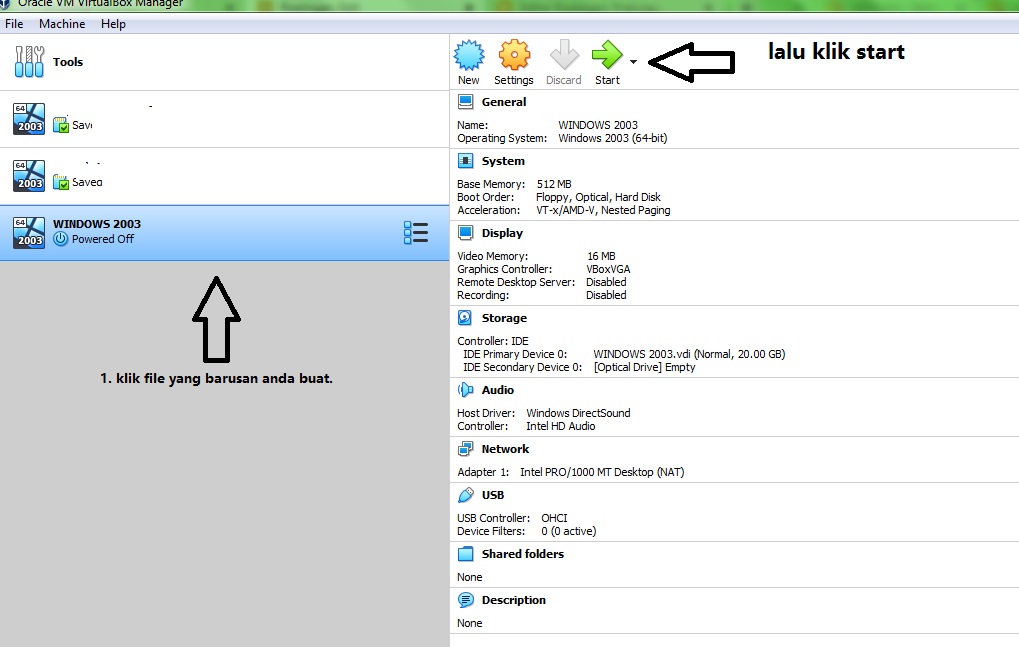This screenshot has height=647, width=1019.
Task: Select the first saved 2003 VM icon
Action: click(29, 119)
